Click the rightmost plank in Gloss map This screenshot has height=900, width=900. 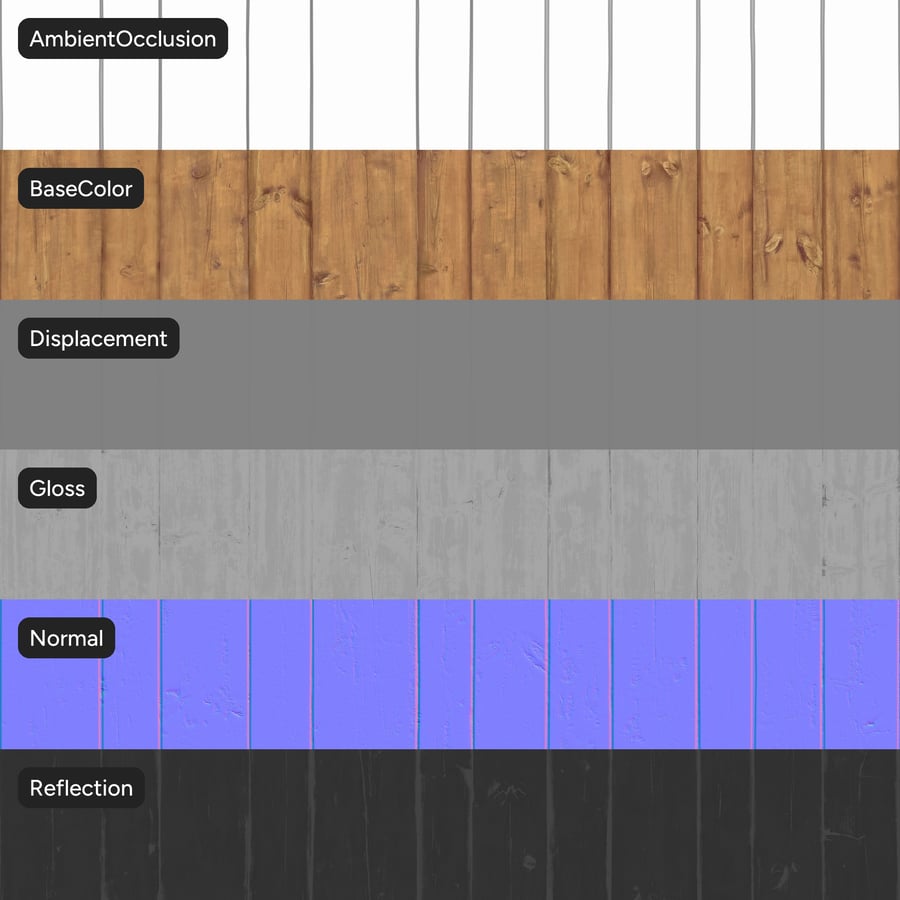862,525
